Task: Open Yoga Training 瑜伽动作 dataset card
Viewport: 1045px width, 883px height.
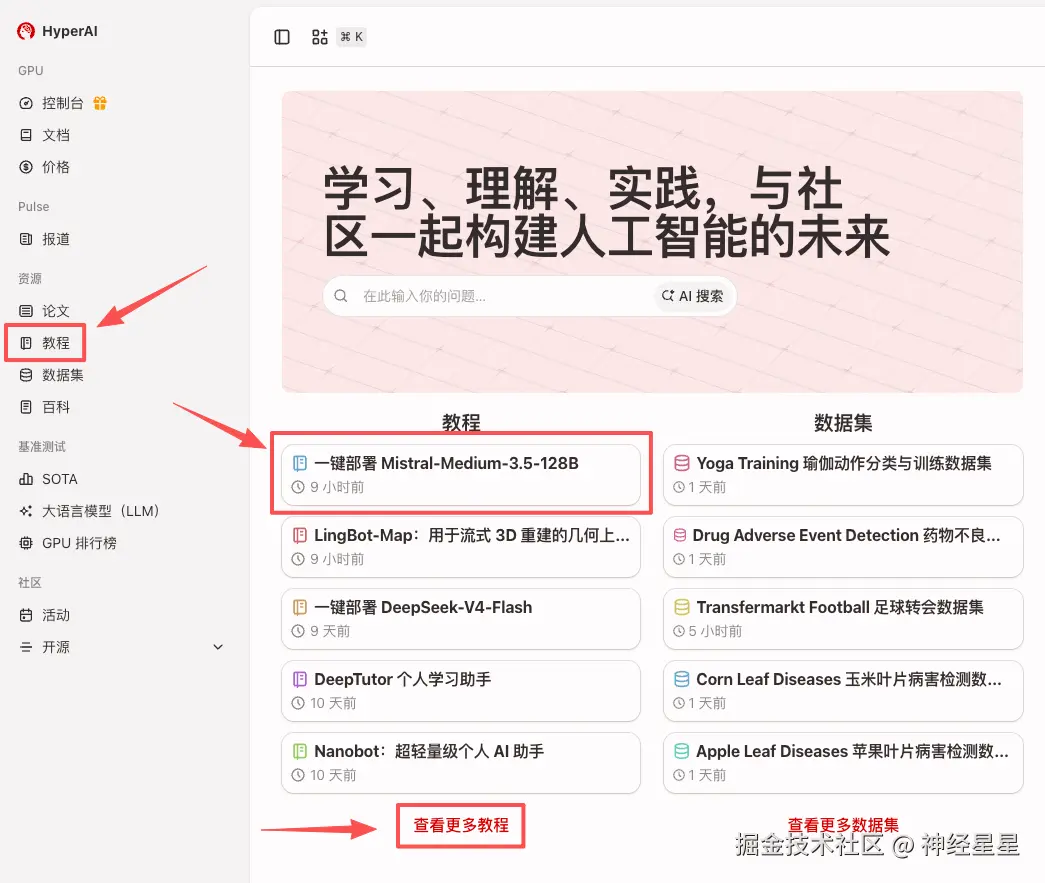Action: [843, 475]
